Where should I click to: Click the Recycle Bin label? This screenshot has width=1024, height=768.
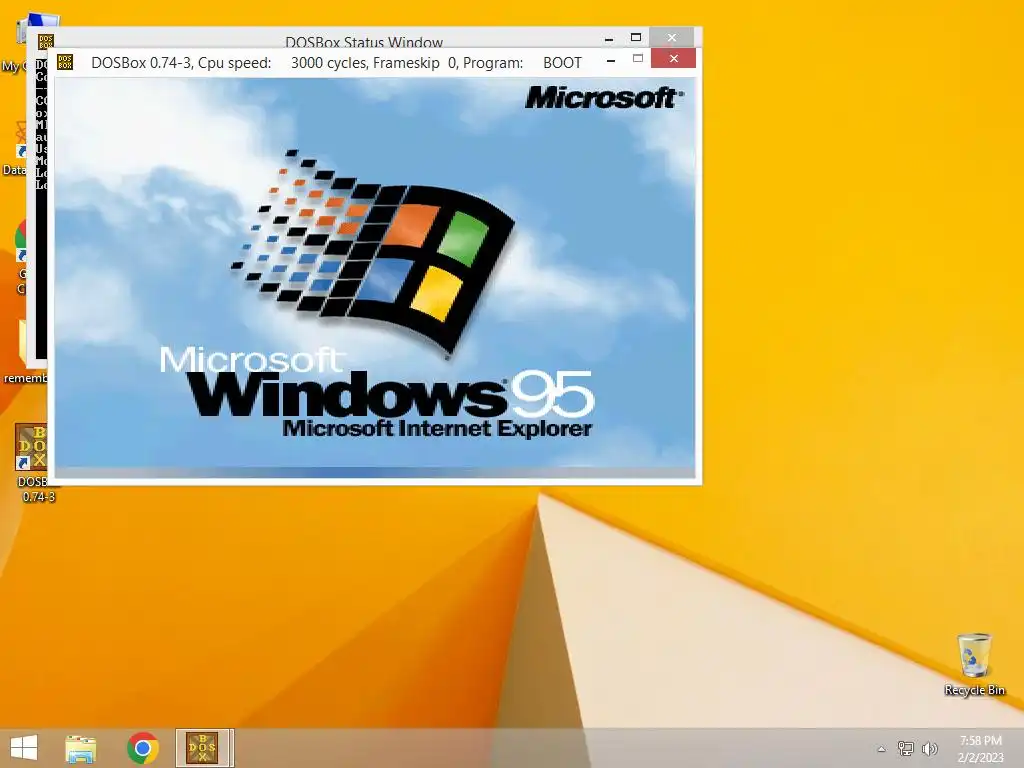[x=974, y=690]
